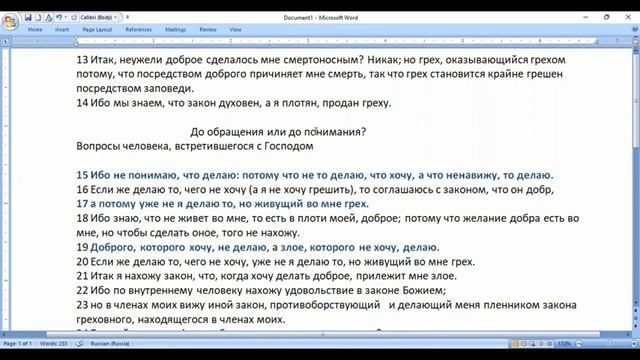Click the tab selector at ruler corner
640x360 pixels.
[6, 41]
